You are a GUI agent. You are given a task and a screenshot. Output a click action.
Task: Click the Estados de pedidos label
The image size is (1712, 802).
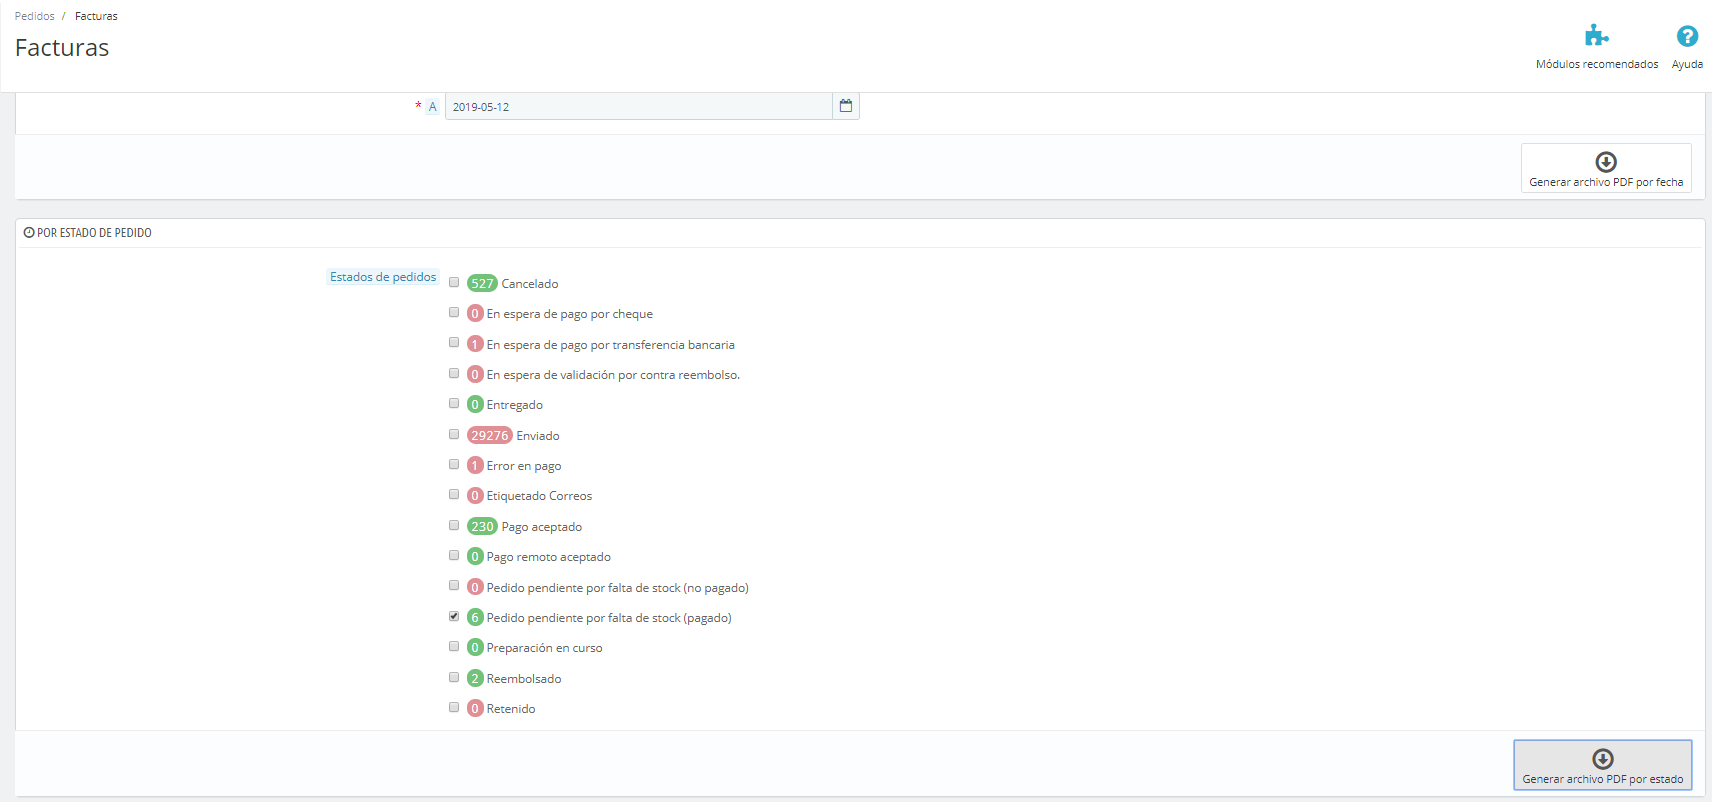tap(383, 277)
